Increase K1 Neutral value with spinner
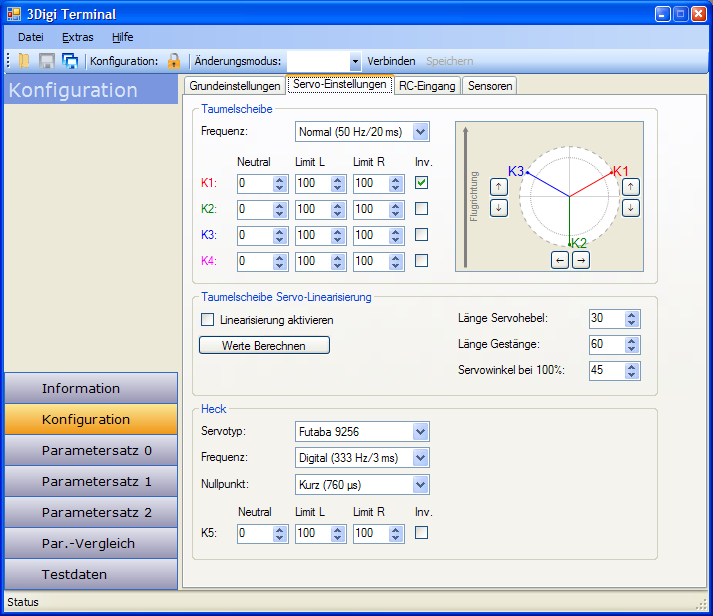 pyautogui.click(x=279, y=180)
